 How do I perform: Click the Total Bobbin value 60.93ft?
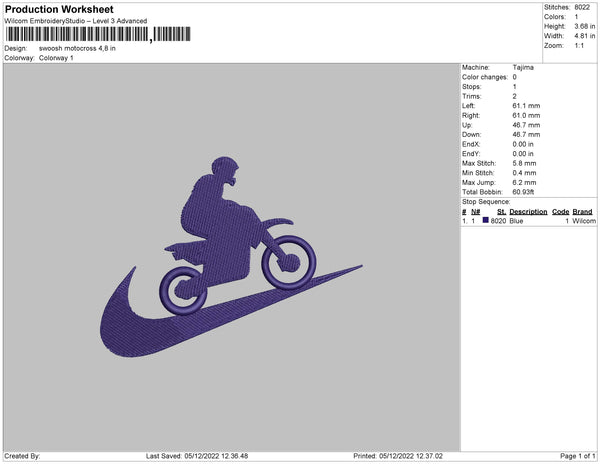(523, 192)
